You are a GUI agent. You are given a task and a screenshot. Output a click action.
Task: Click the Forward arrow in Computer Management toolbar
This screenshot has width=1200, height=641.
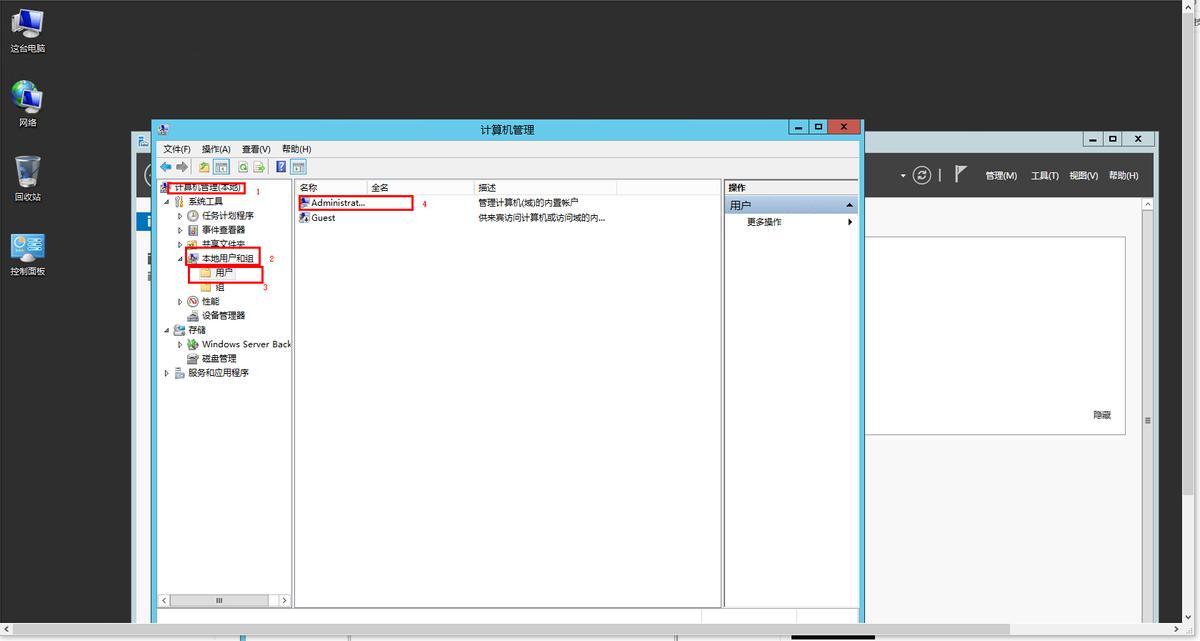(182, 167)
